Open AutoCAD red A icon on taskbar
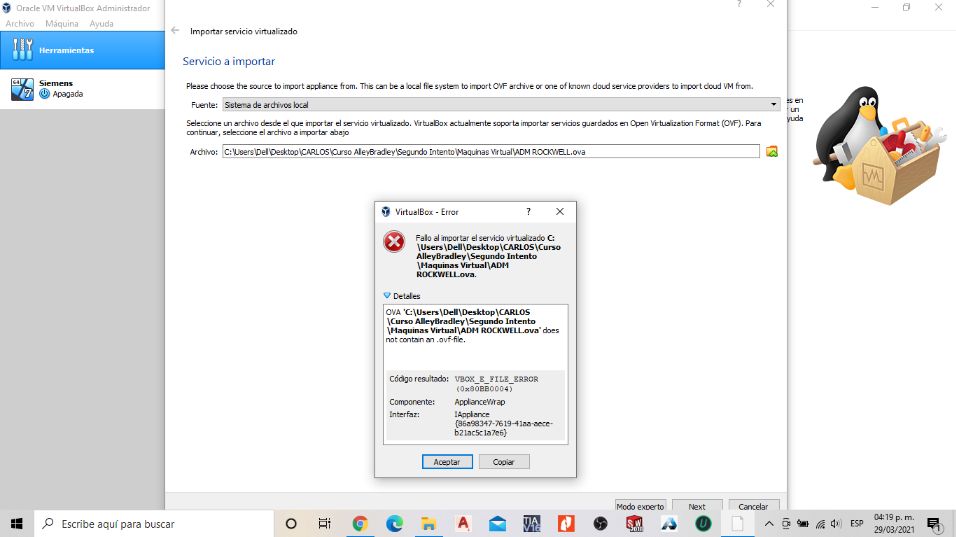 pyautogui.click(x=463, y=524)
